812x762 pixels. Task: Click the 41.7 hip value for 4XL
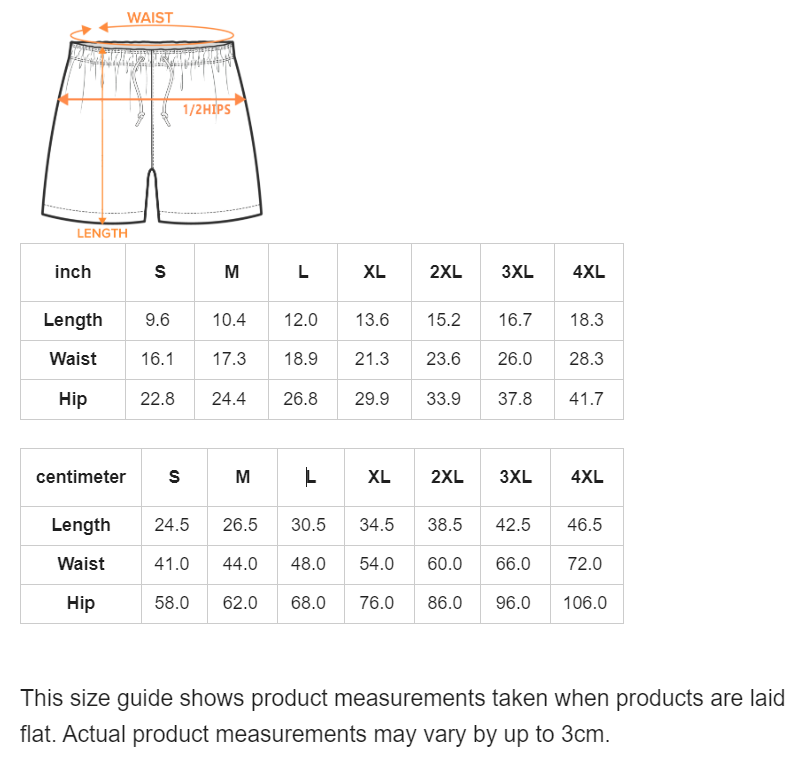point(586,399)
